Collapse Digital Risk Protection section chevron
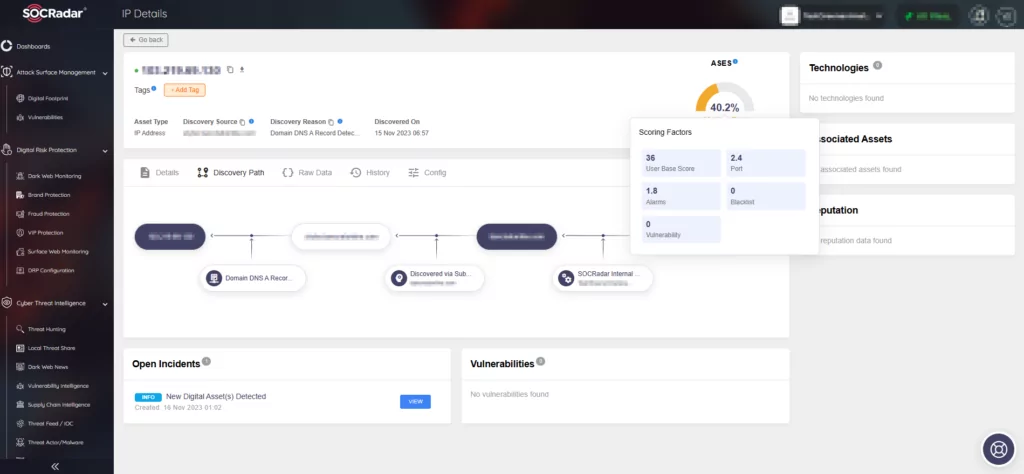Viewport: 1024px width, 474px height. [x=105, y=151]
